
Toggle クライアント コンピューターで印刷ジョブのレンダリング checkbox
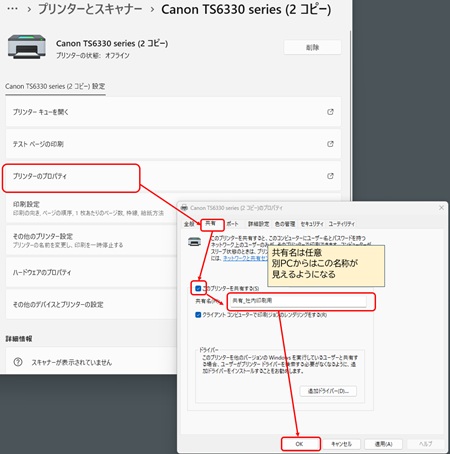(x=198, y=315)
